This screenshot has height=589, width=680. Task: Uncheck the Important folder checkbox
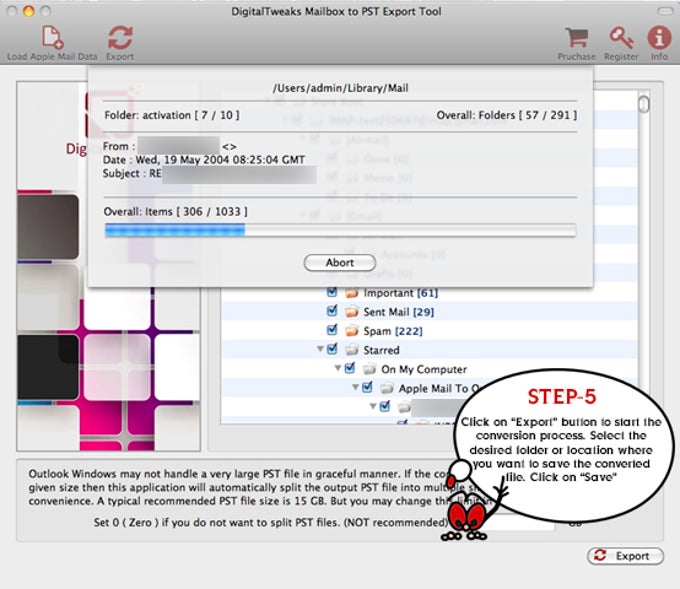332,292
